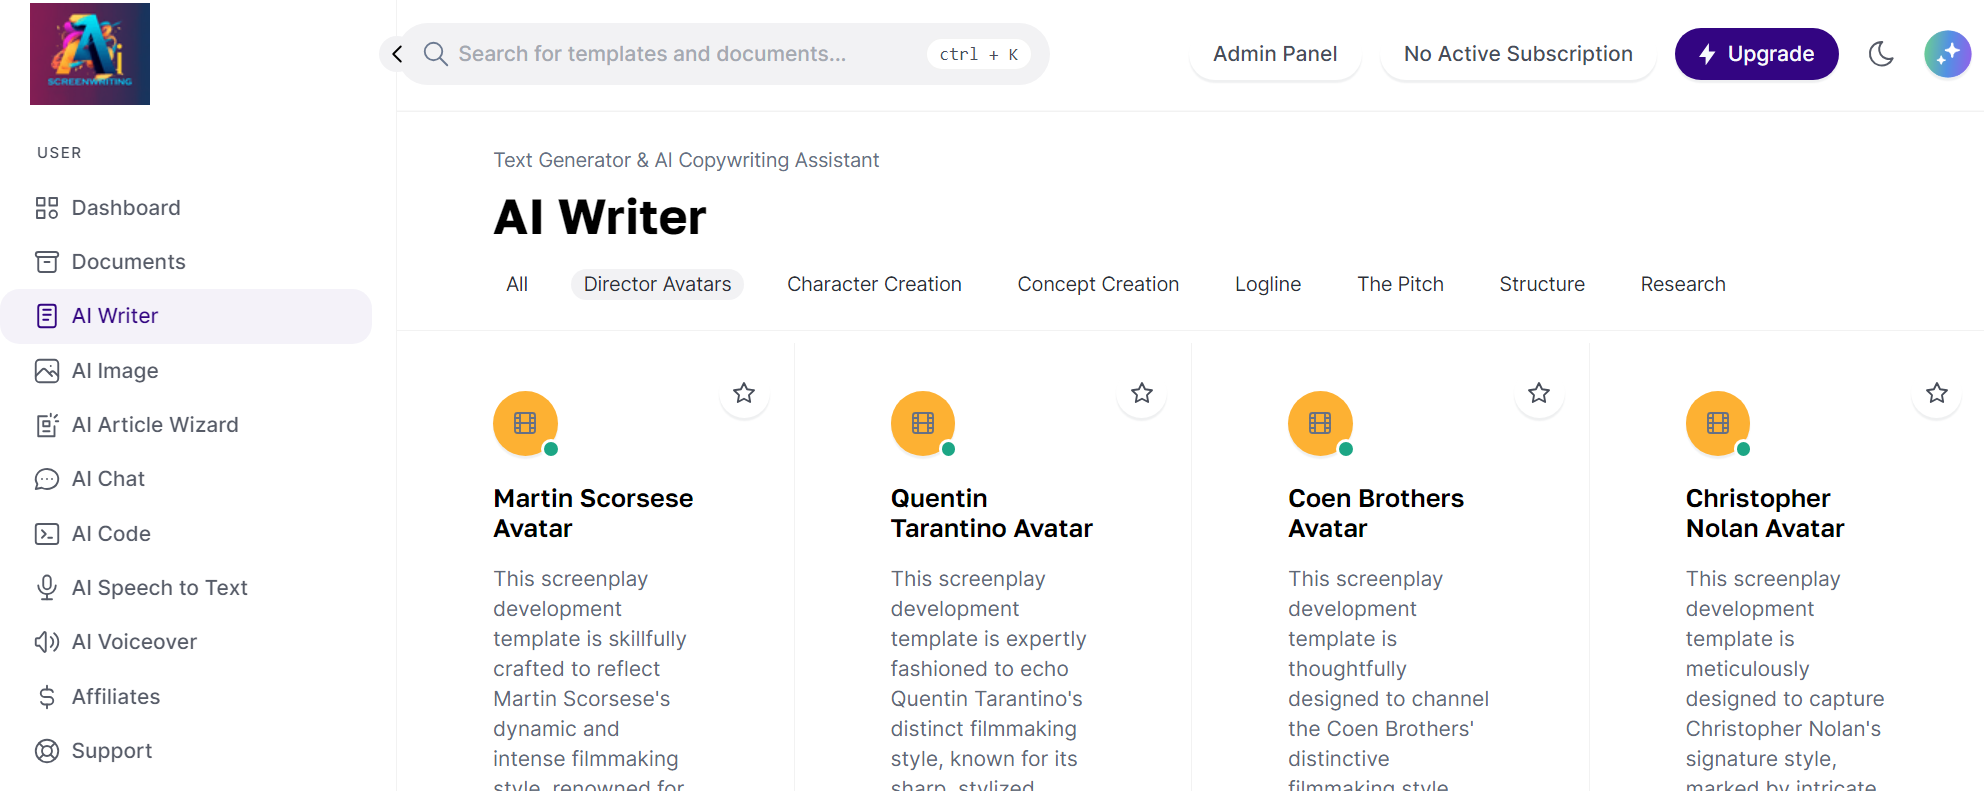Image resolution: width=1984 pixels, height=791 pixels.
Task: Click the Christopher Nolan Avatar film icon
Action: (x=1718, y=423)
